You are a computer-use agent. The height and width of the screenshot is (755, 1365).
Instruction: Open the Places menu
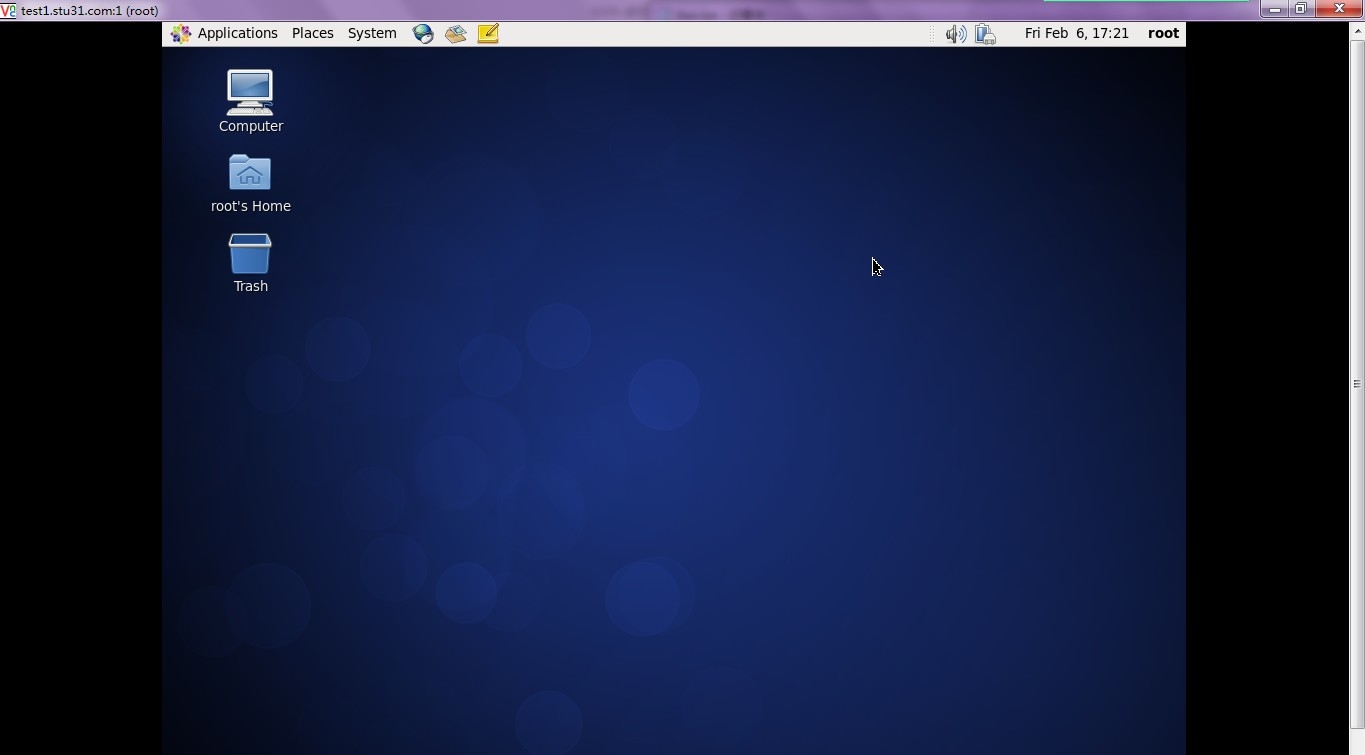tap(312, 33)
